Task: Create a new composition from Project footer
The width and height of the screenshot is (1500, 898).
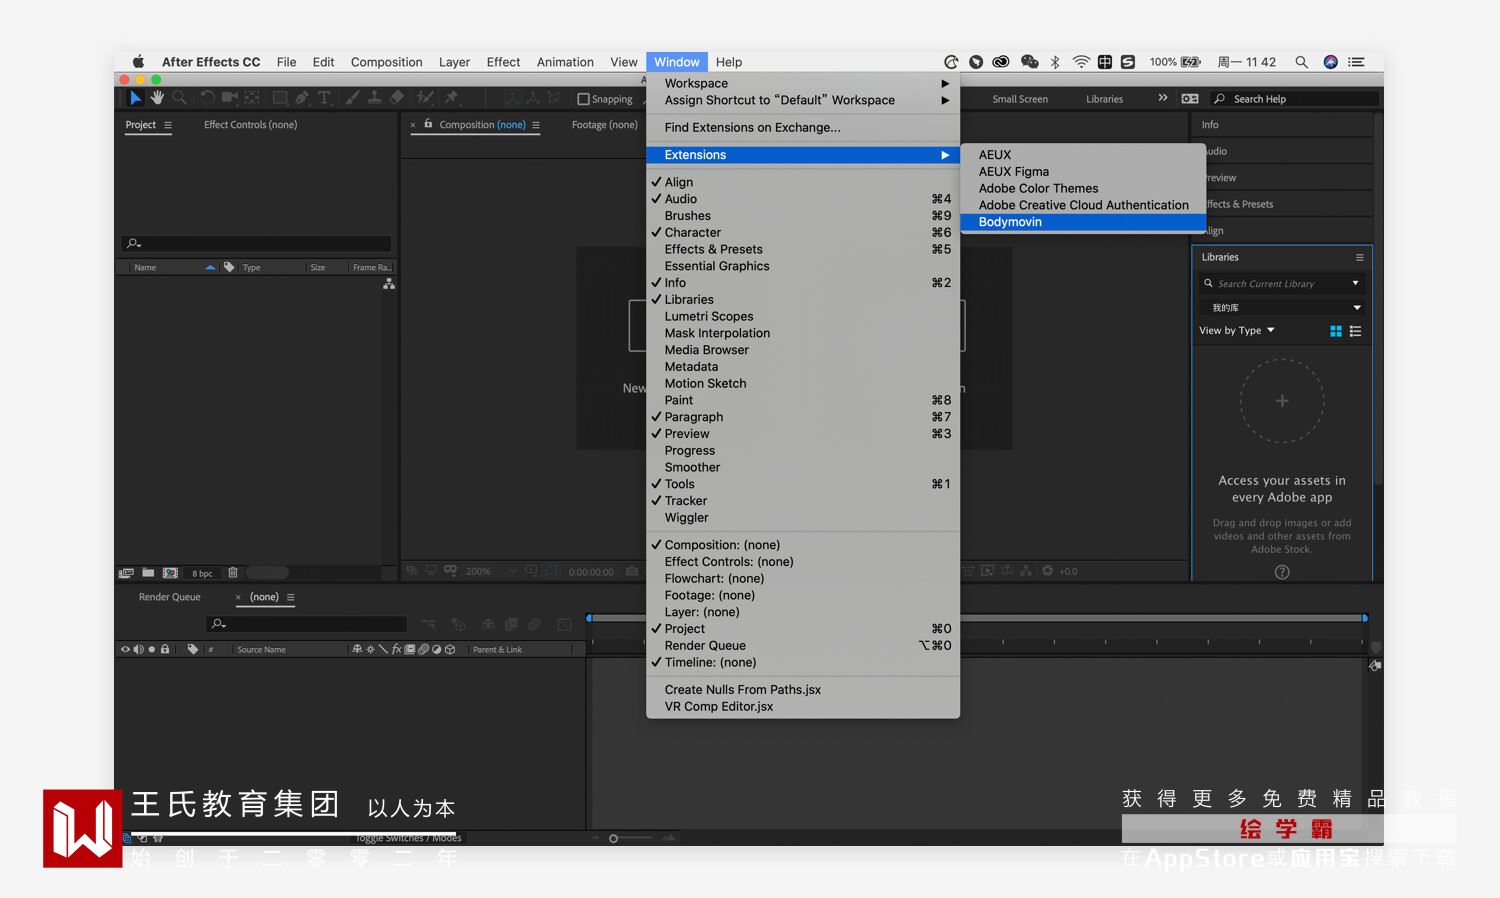Action: [x=170, y=573]
